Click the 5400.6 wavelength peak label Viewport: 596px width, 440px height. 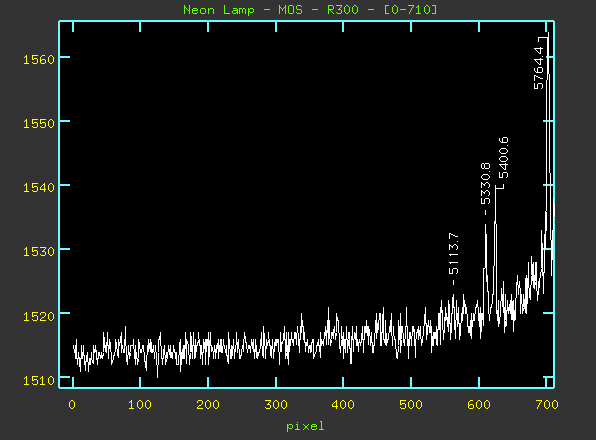pyautogui.click(x=503, y=158)
